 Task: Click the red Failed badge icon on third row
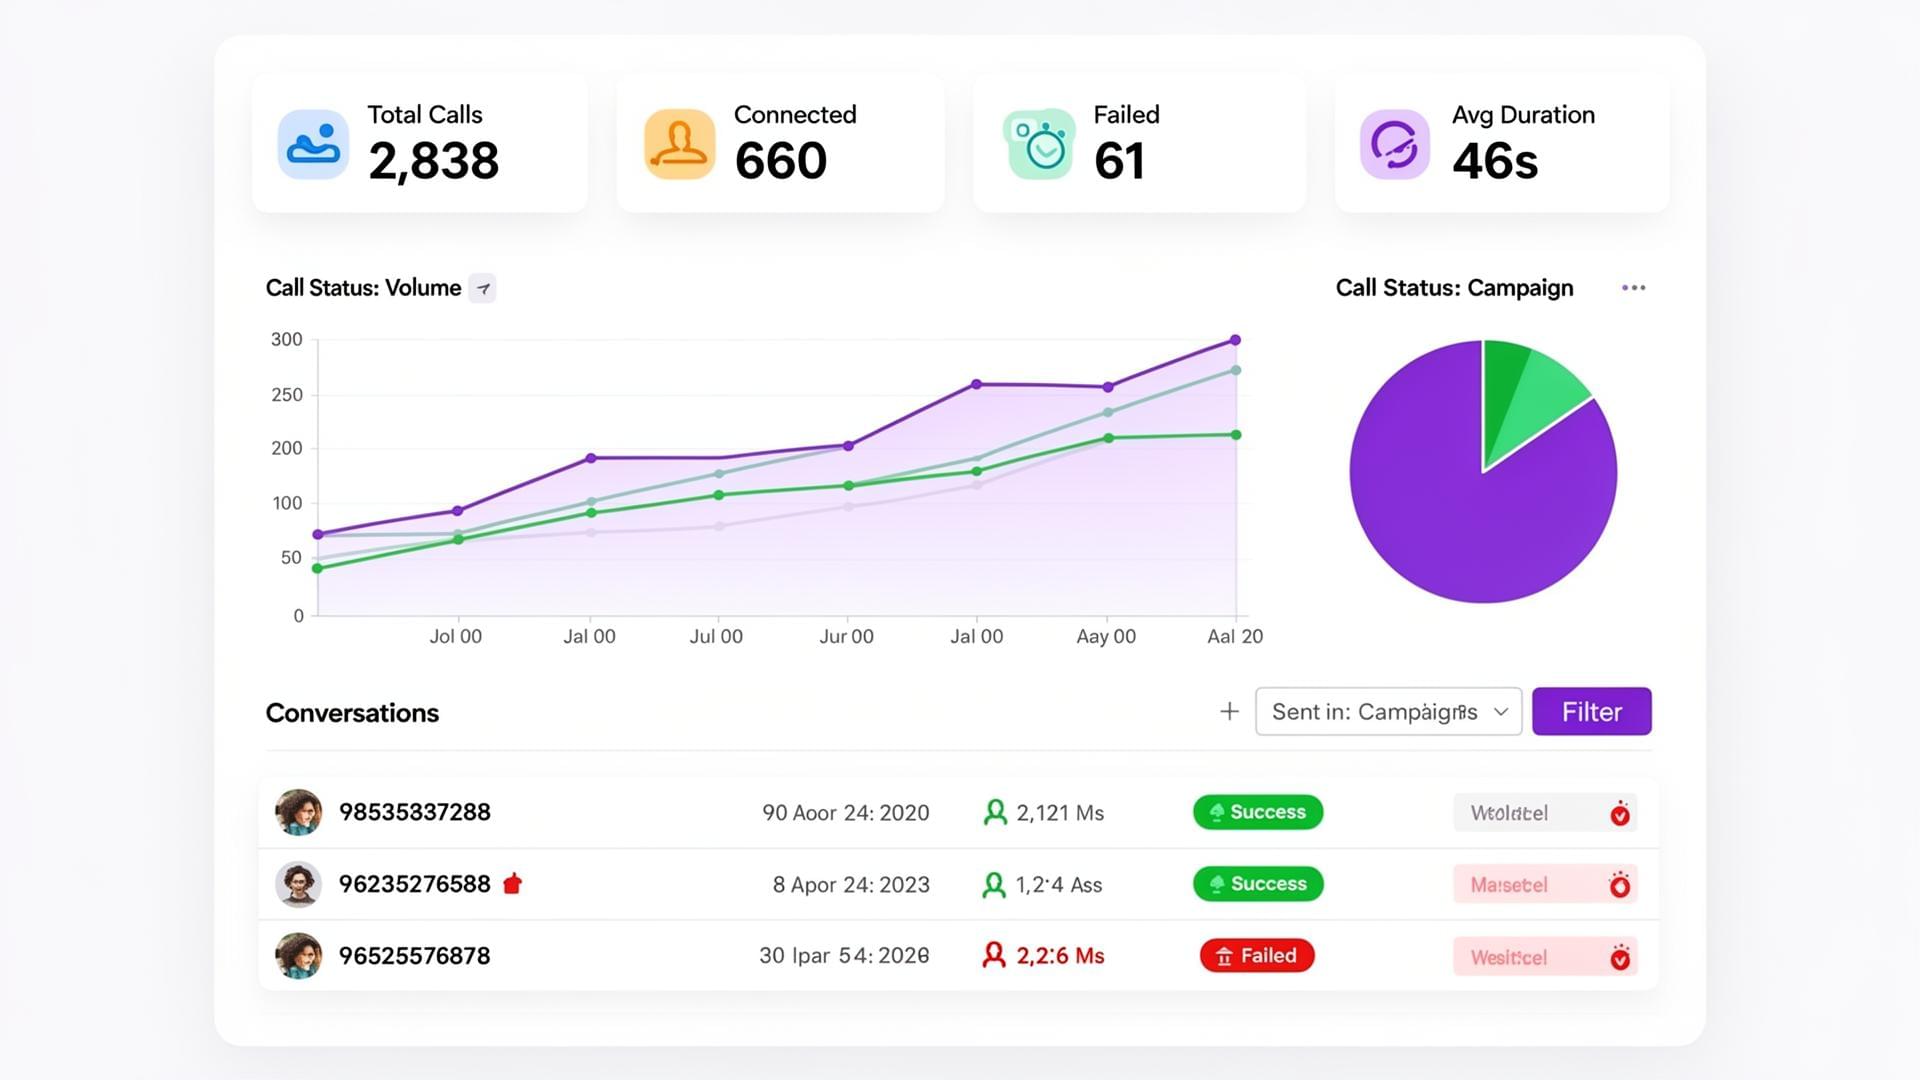[1224, 956]
